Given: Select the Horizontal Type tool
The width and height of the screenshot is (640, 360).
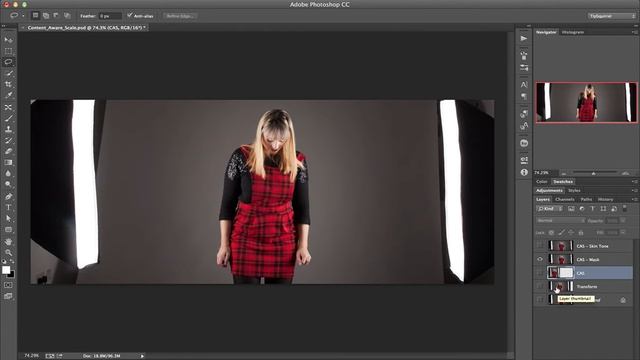Looking at the screenshot, I should coord(8,207).
